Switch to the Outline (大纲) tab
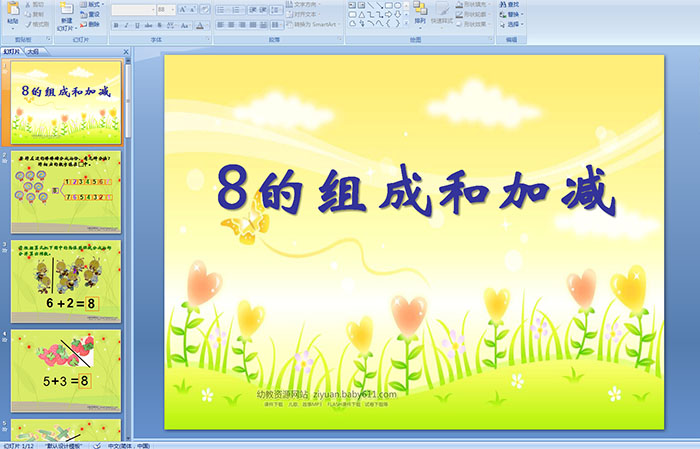Screen dimensions: 700x449 pos(34,51)
